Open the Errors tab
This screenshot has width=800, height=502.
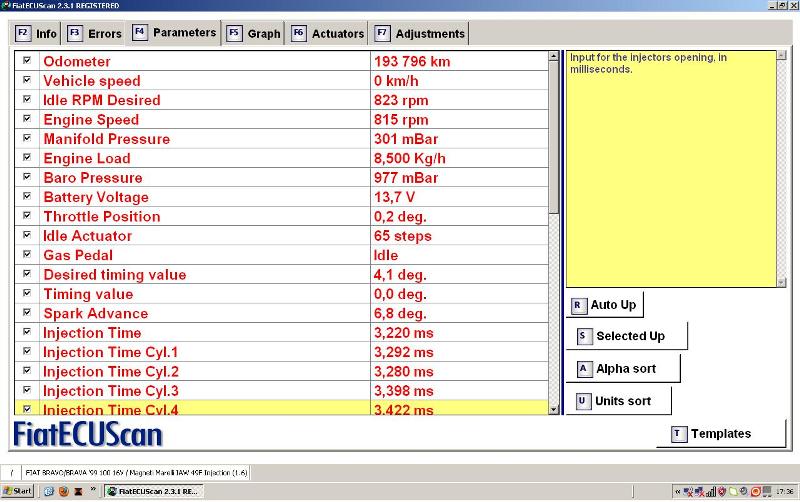point(104,34)
